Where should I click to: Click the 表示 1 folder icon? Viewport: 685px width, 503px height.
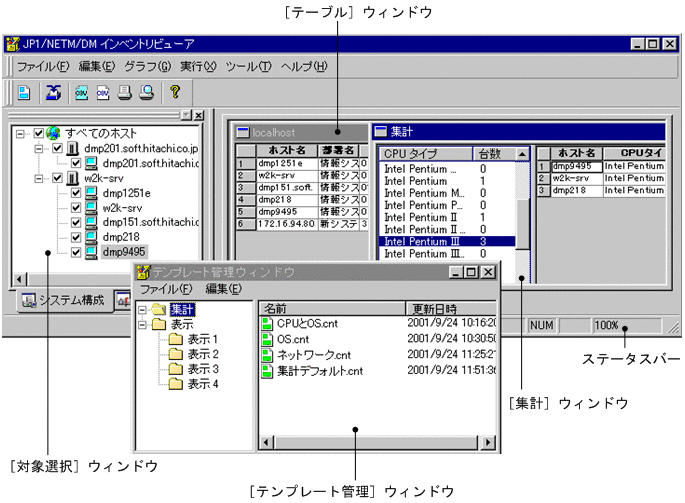pyautogui.click(x=176, y=339)
